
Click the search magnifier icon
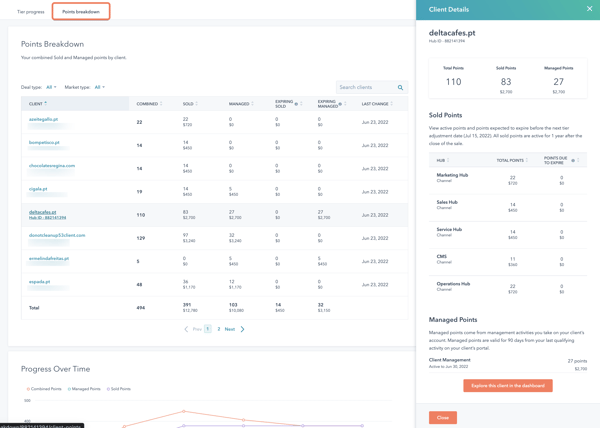(x=400, y=88)
